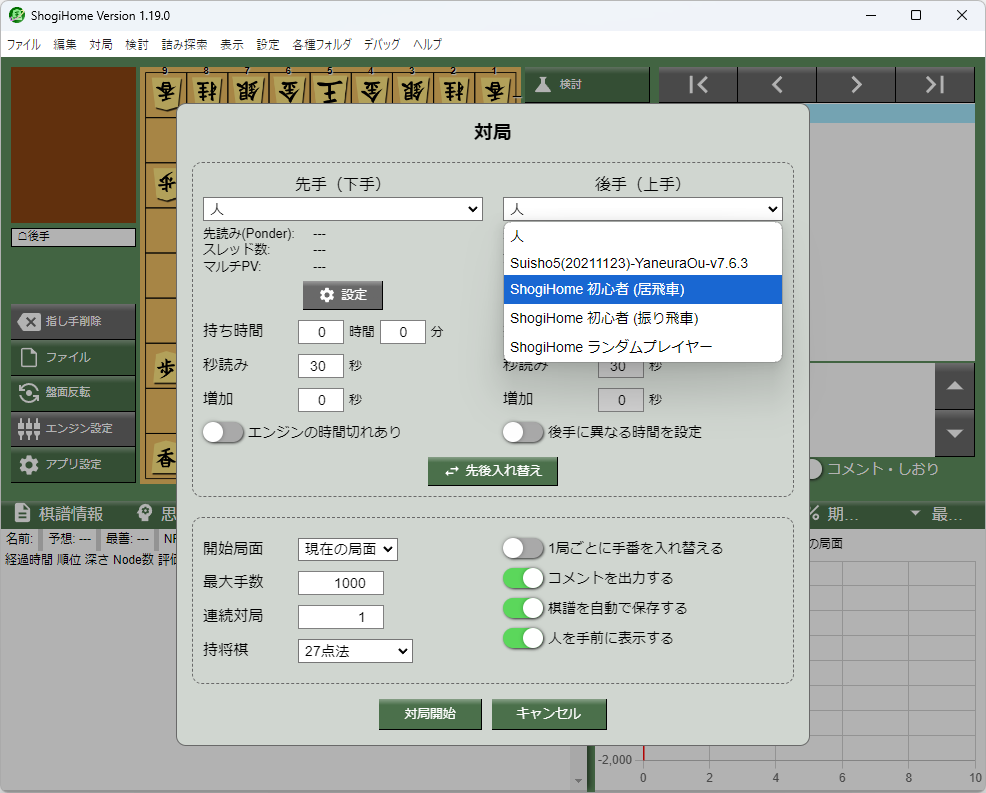Click 先手 増加 seconds field
Image resolution: width=986 pixels, height=793 pixels.
coord(321,400)
